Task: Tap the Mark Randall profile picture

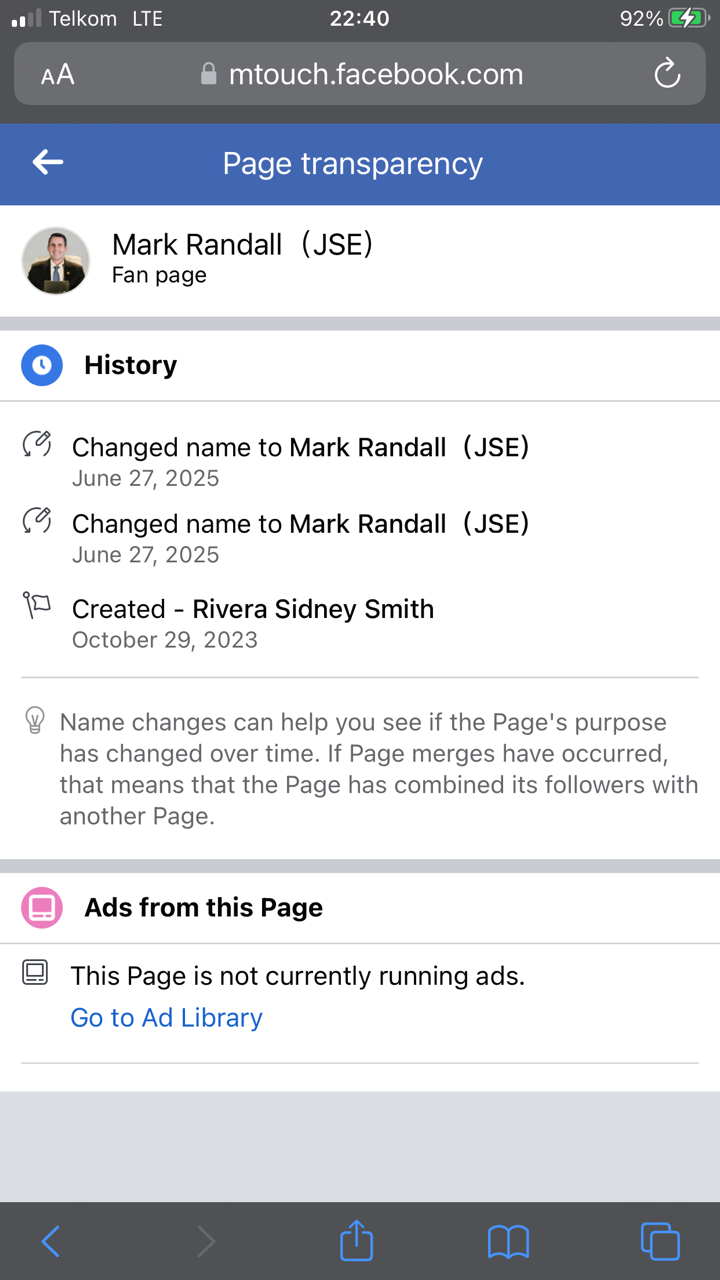Action: click(x=56, y=260)
